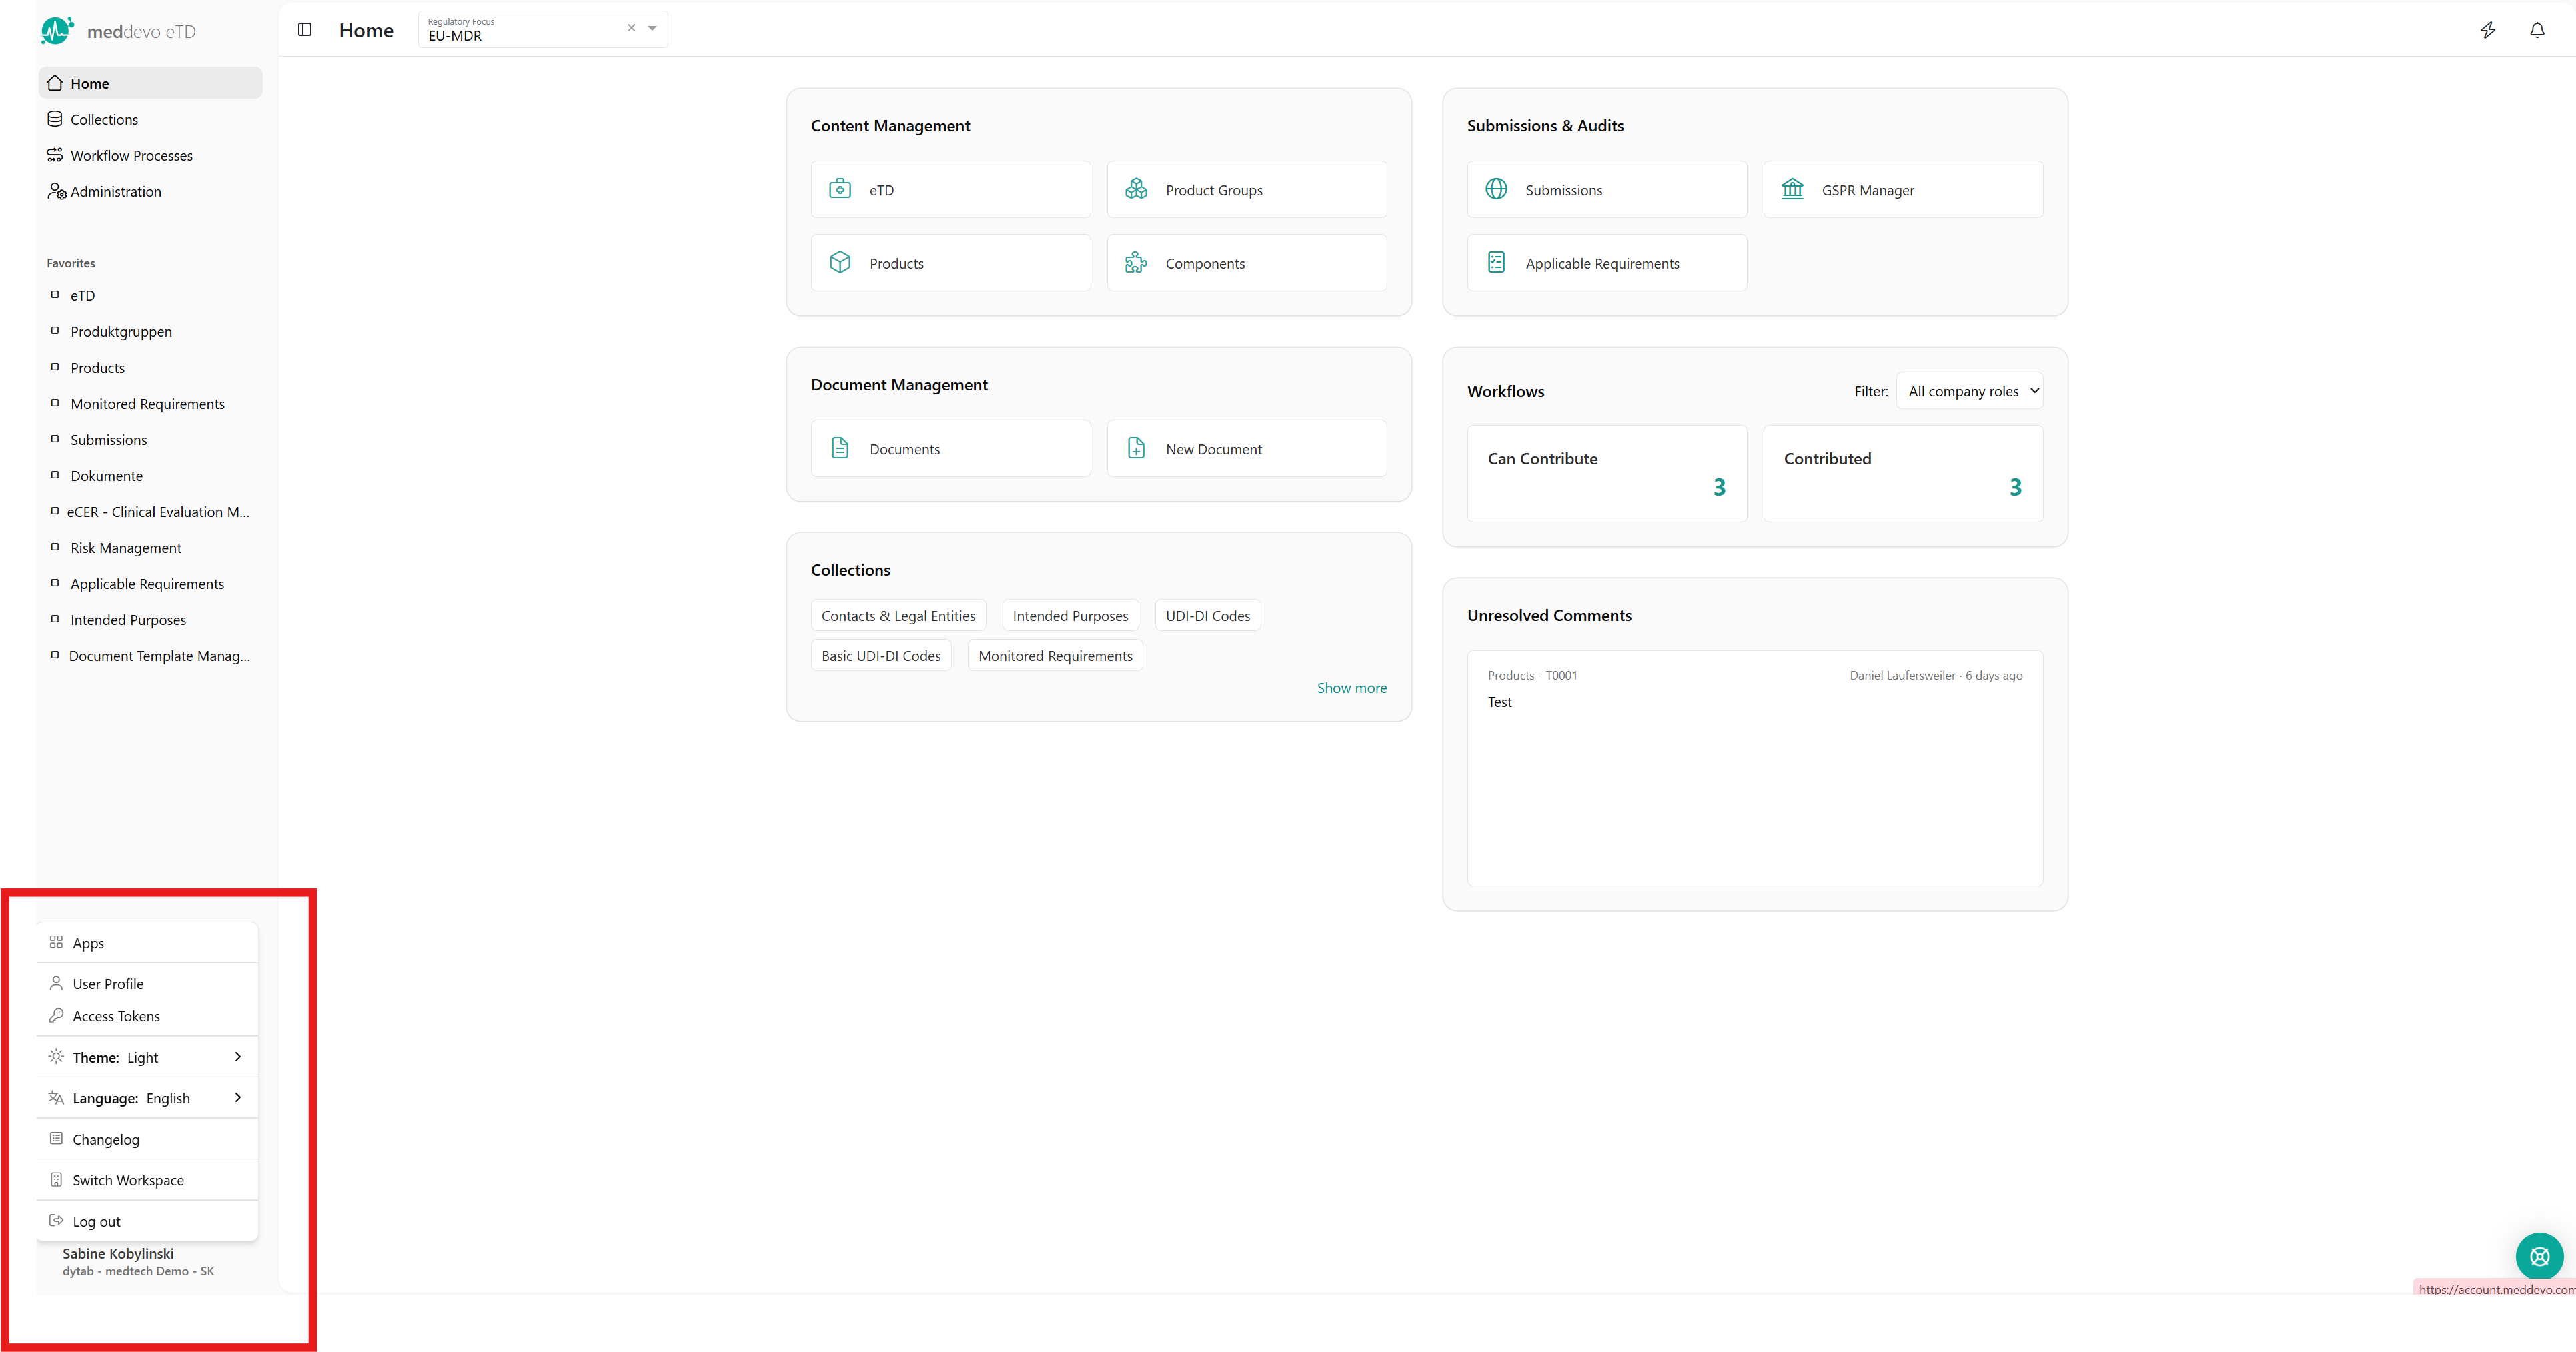The width and height of the screenshot is (2576, 1352).
Task: Open the notifications bell
Action: tap(2537, 30)
